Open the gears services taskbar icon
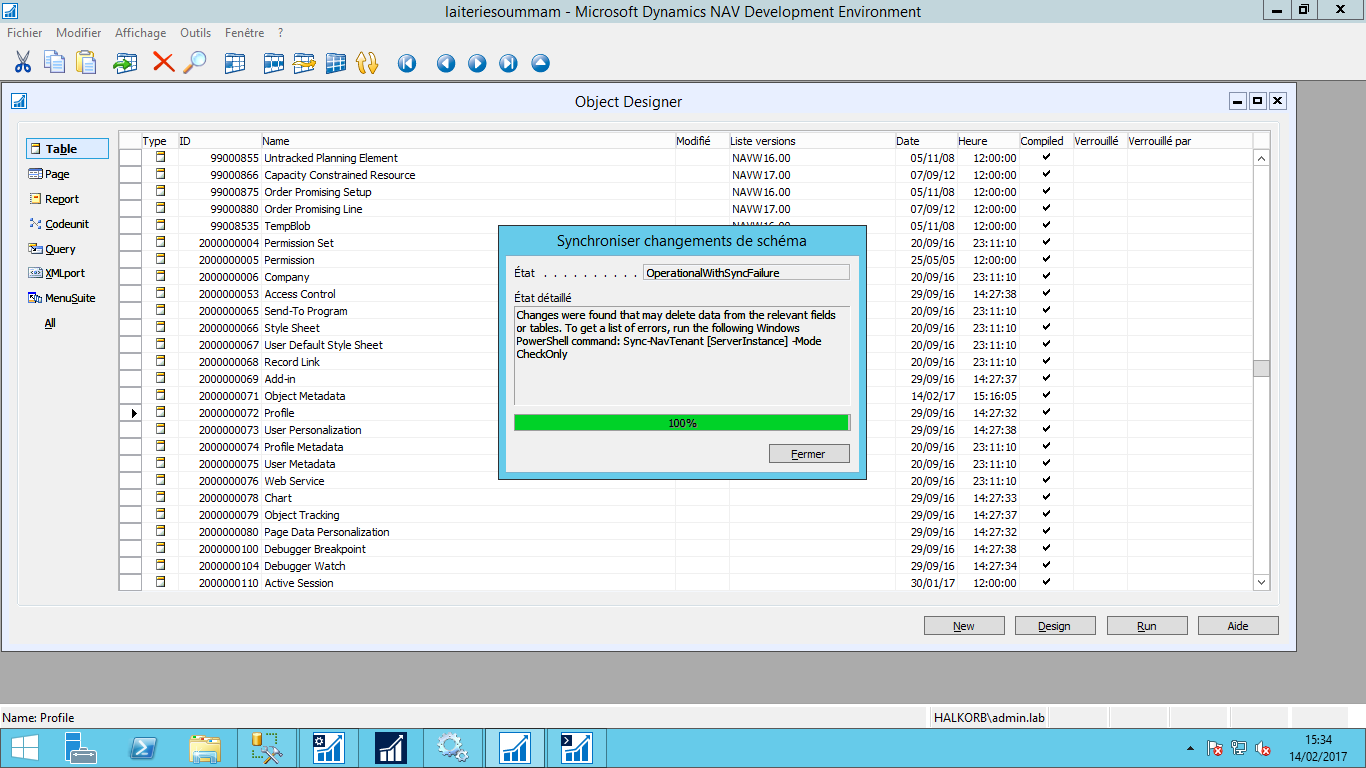1366x768 pixels. 453,747
